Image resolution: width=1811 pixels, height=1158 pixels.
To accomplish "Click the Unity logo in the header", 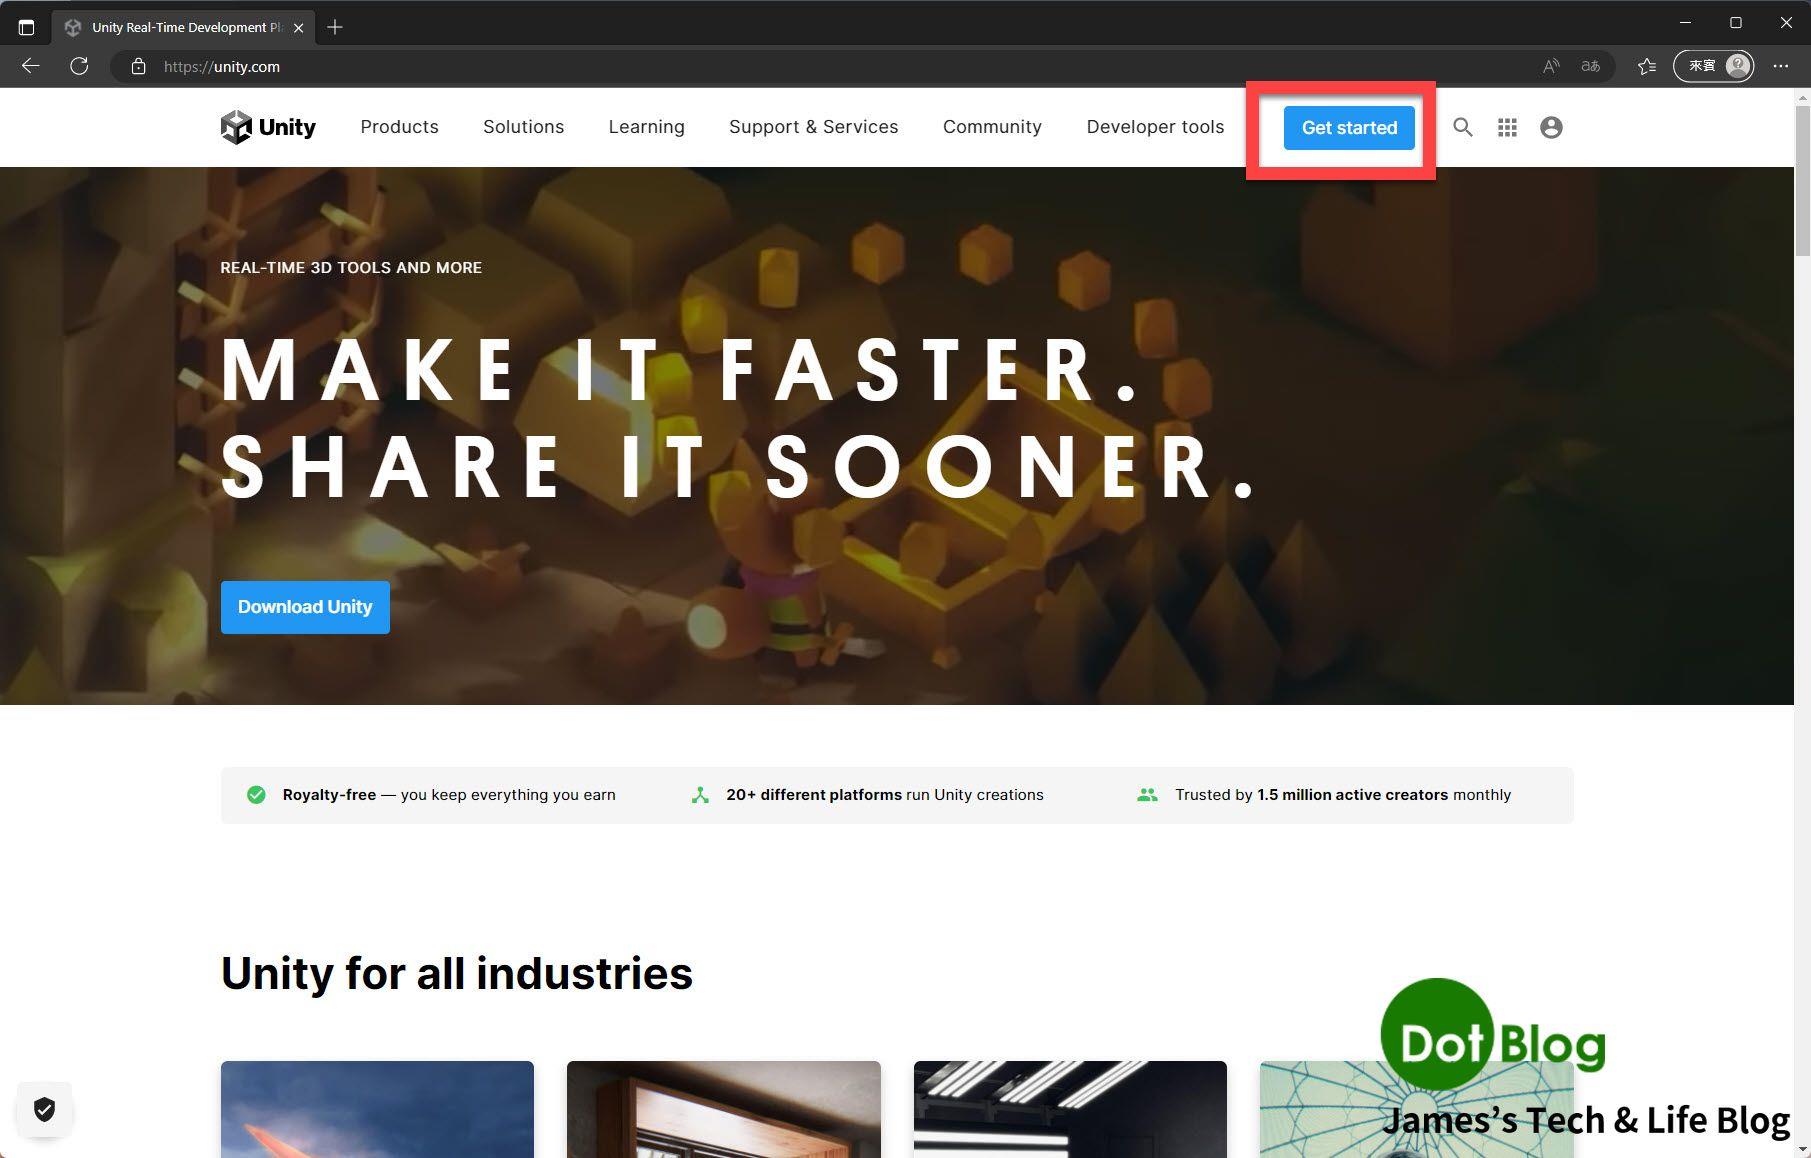I will coord(268,127).
